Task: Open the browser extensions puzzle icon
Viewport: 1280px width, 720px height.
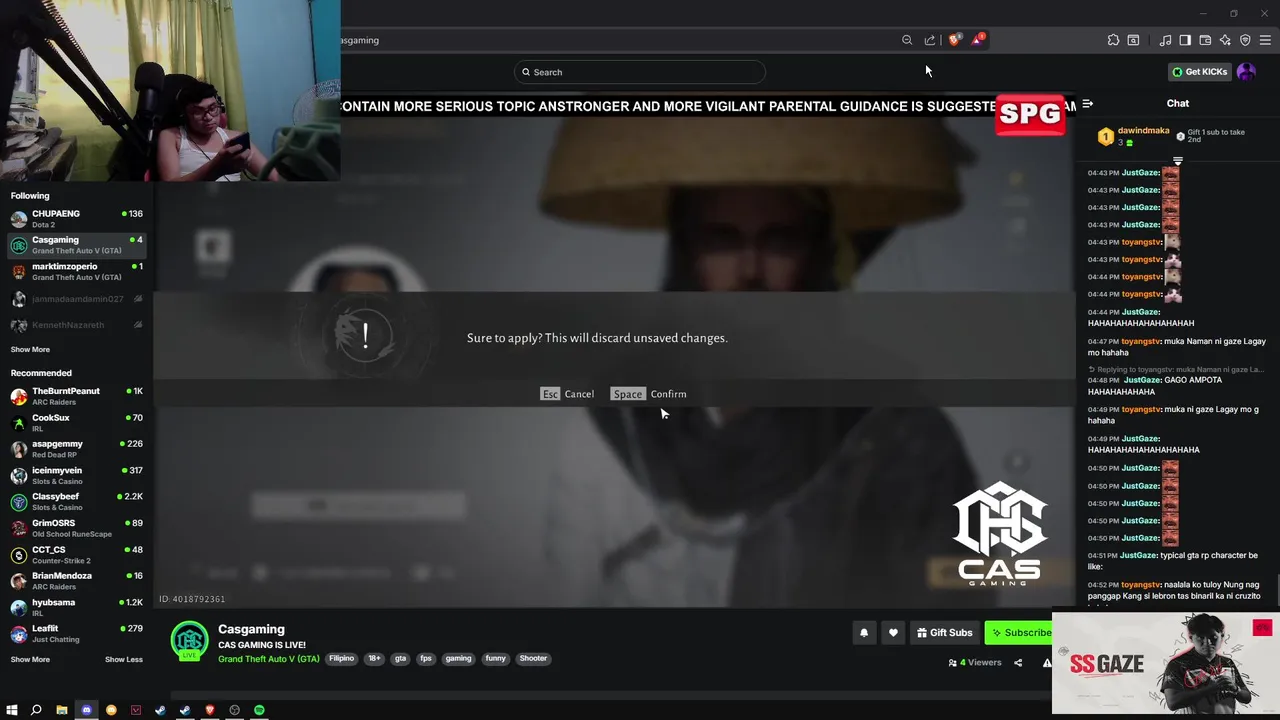Action: click(1113, 40)
